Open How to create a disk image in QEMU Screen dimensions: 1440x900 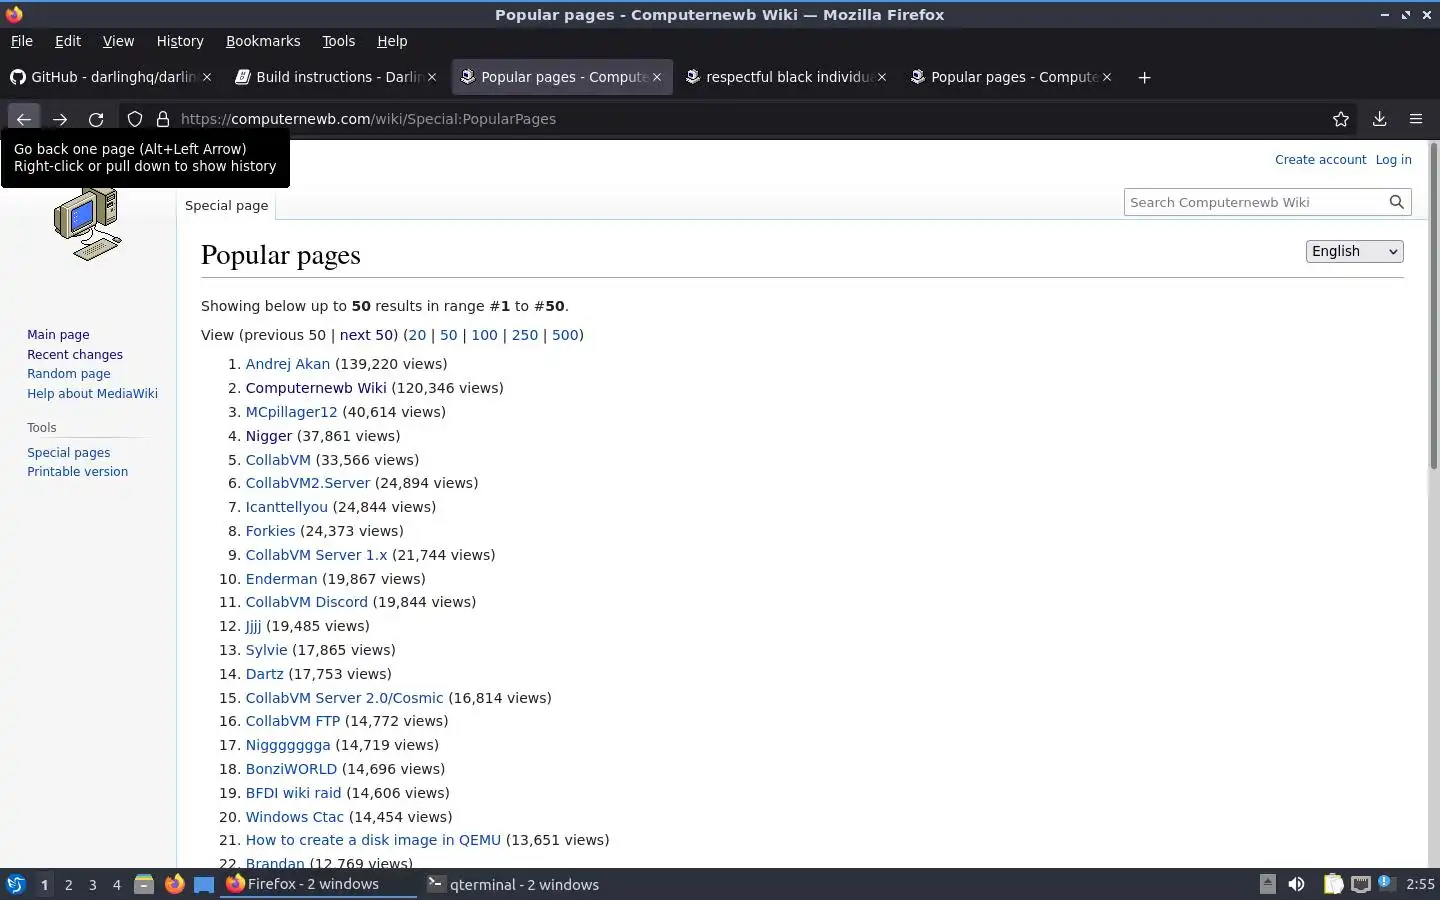coord(373,840)
